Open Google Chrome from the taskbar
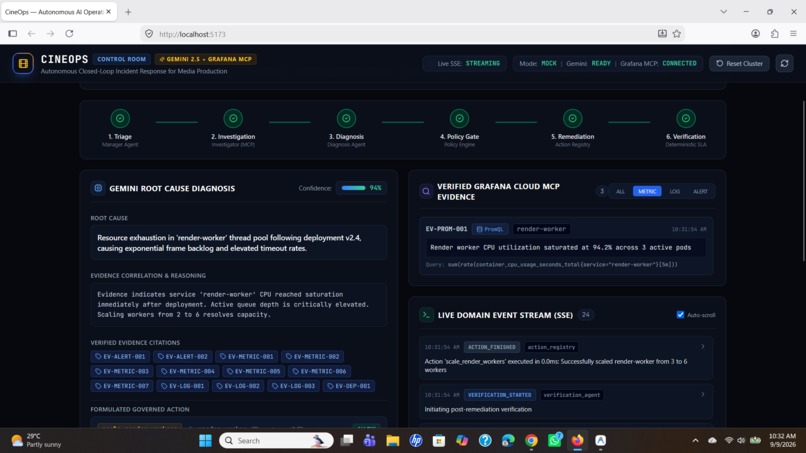The width and height of the screenshot is (806, 453). coord(531,441)
